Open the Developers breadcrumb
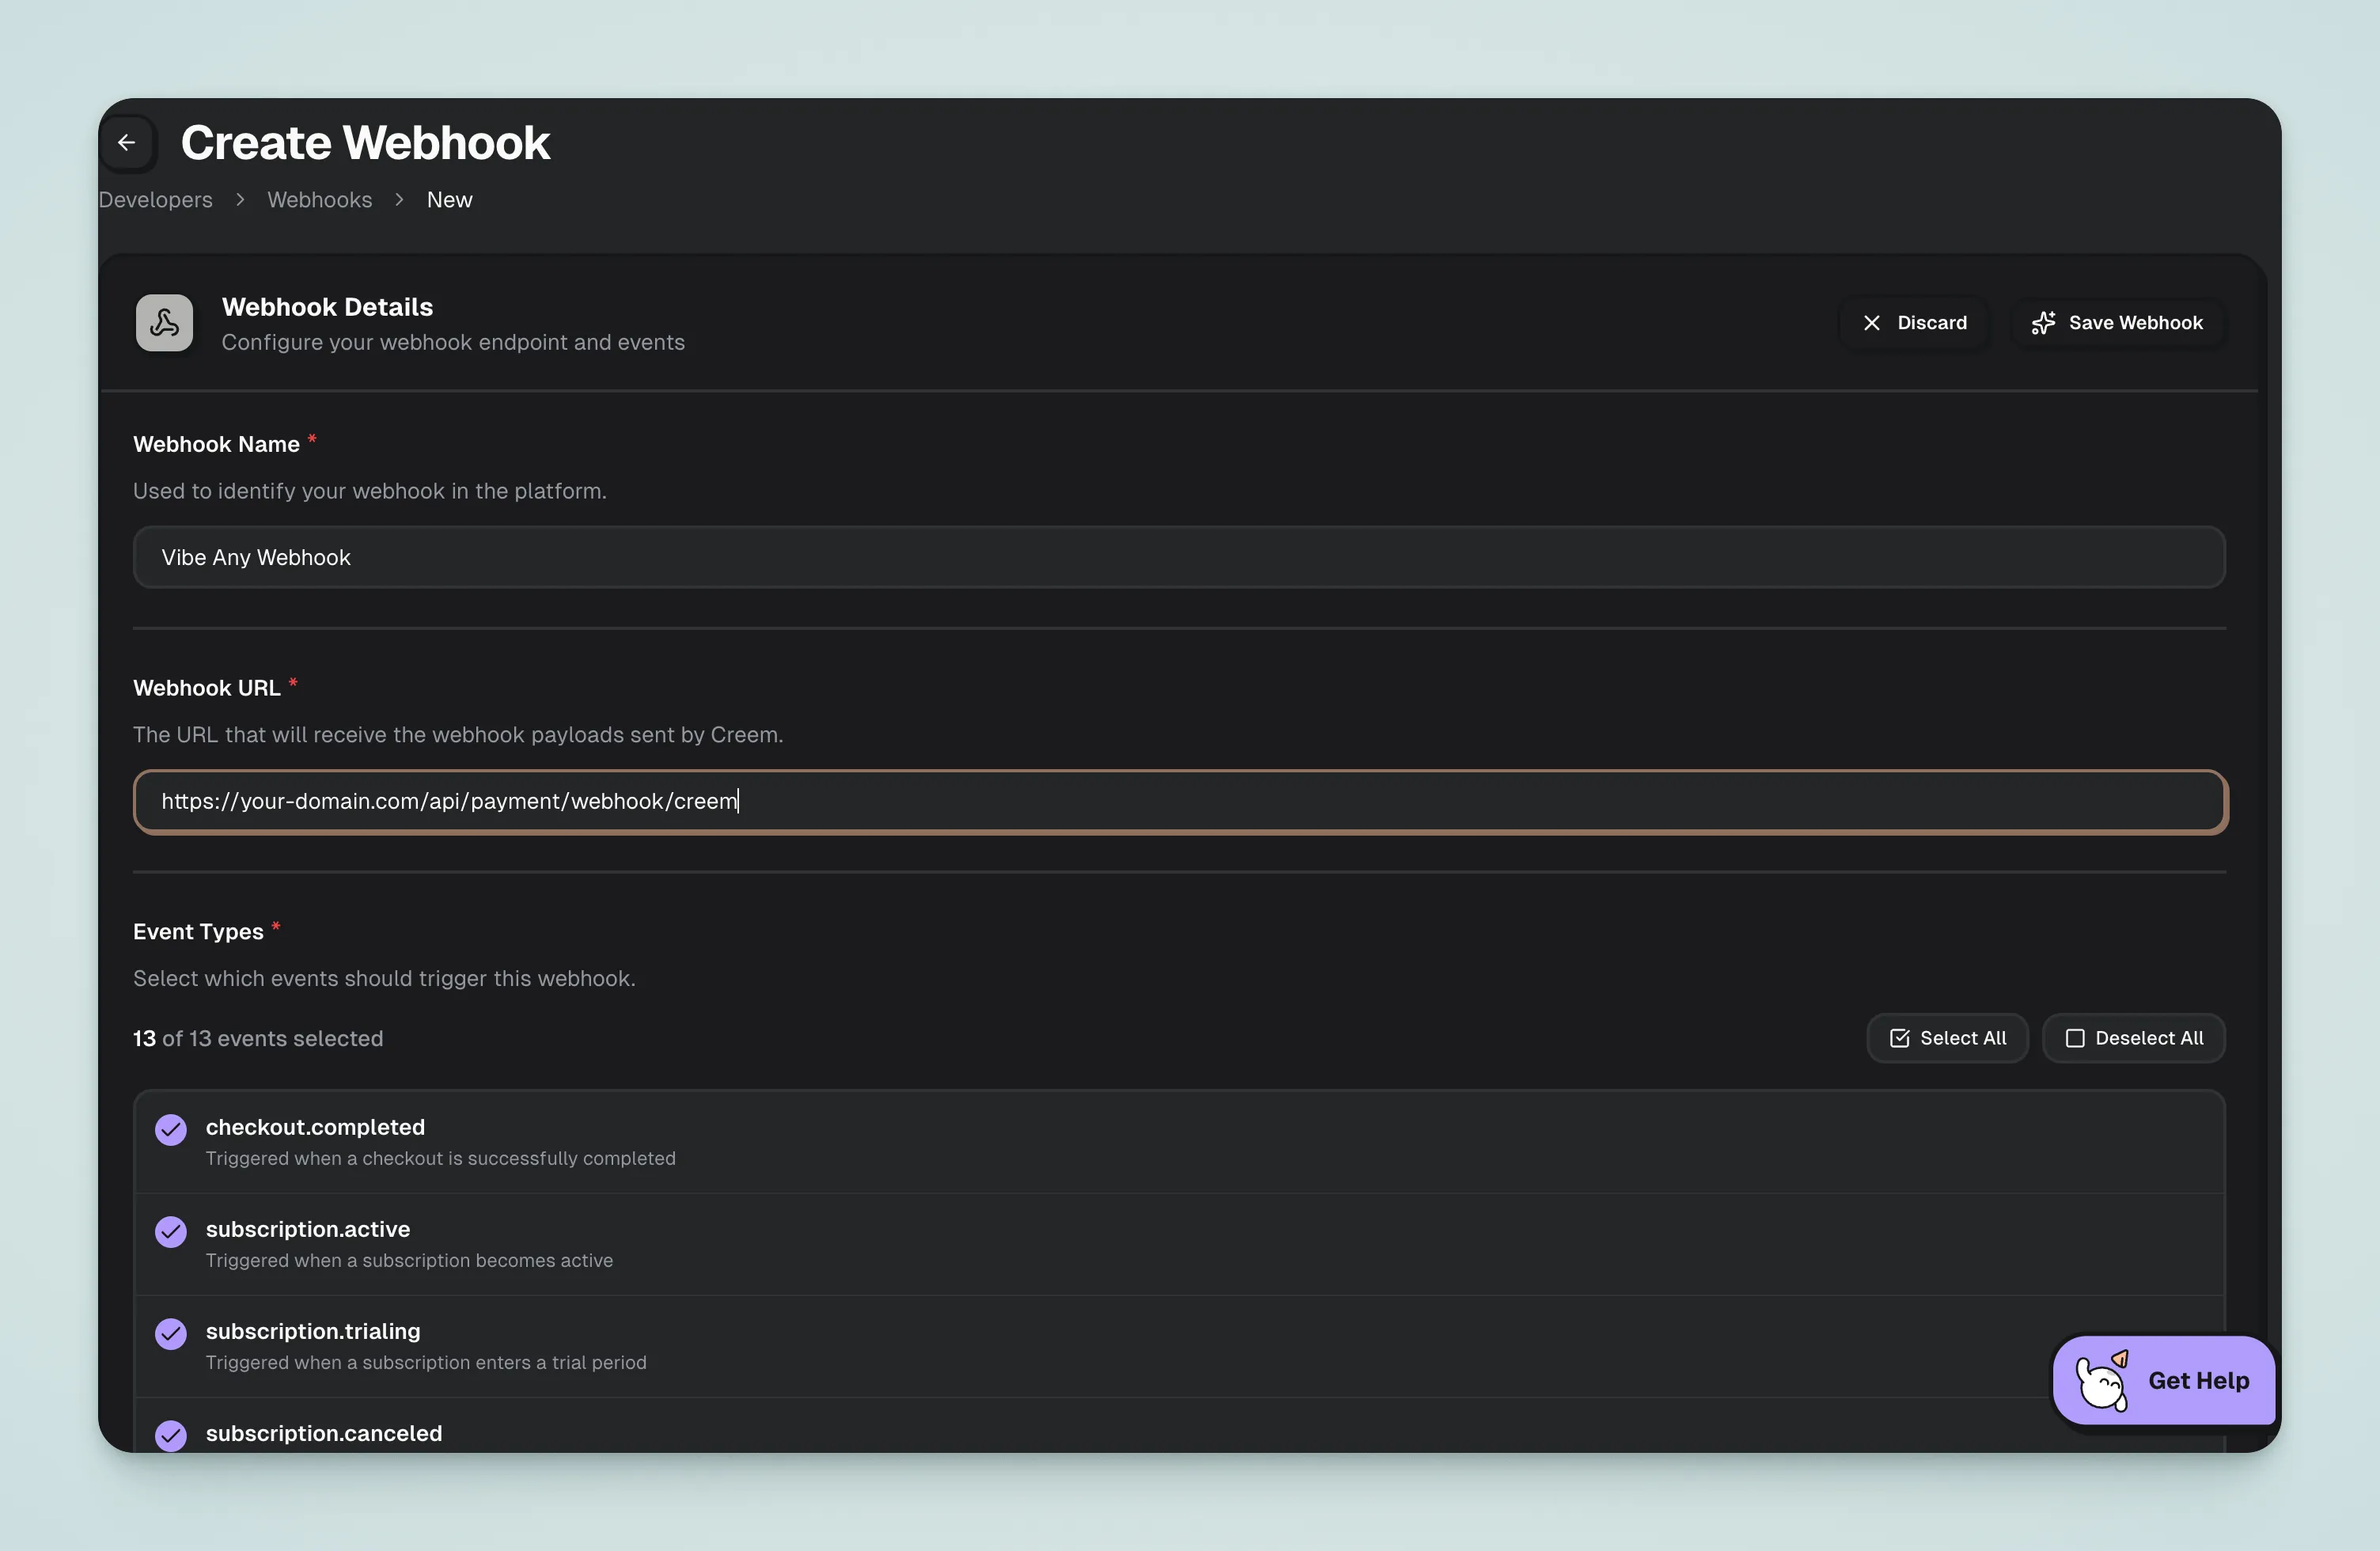The image size is (2380, 1551). coord(156,200)
